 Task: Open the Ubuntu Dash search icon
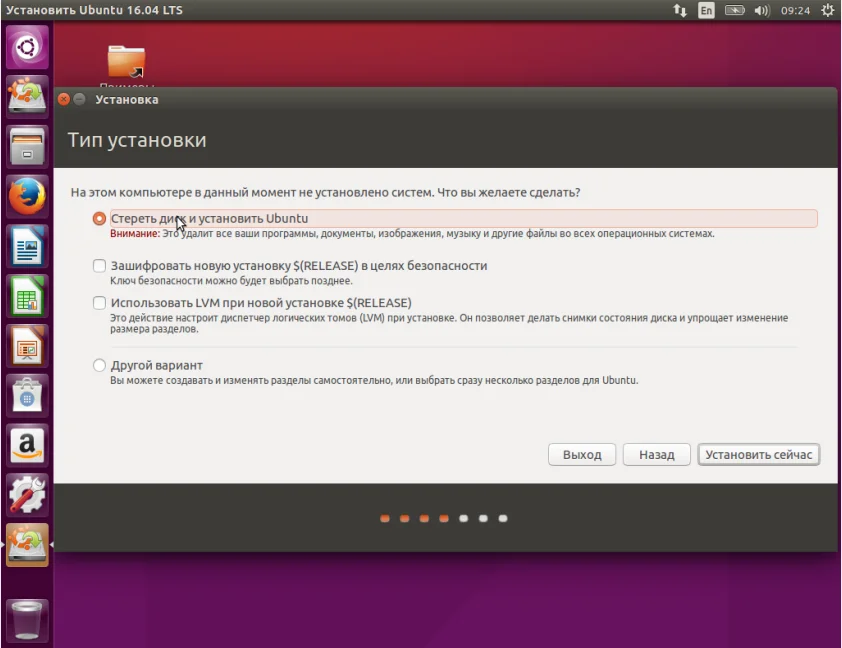(x=27, y=47)
